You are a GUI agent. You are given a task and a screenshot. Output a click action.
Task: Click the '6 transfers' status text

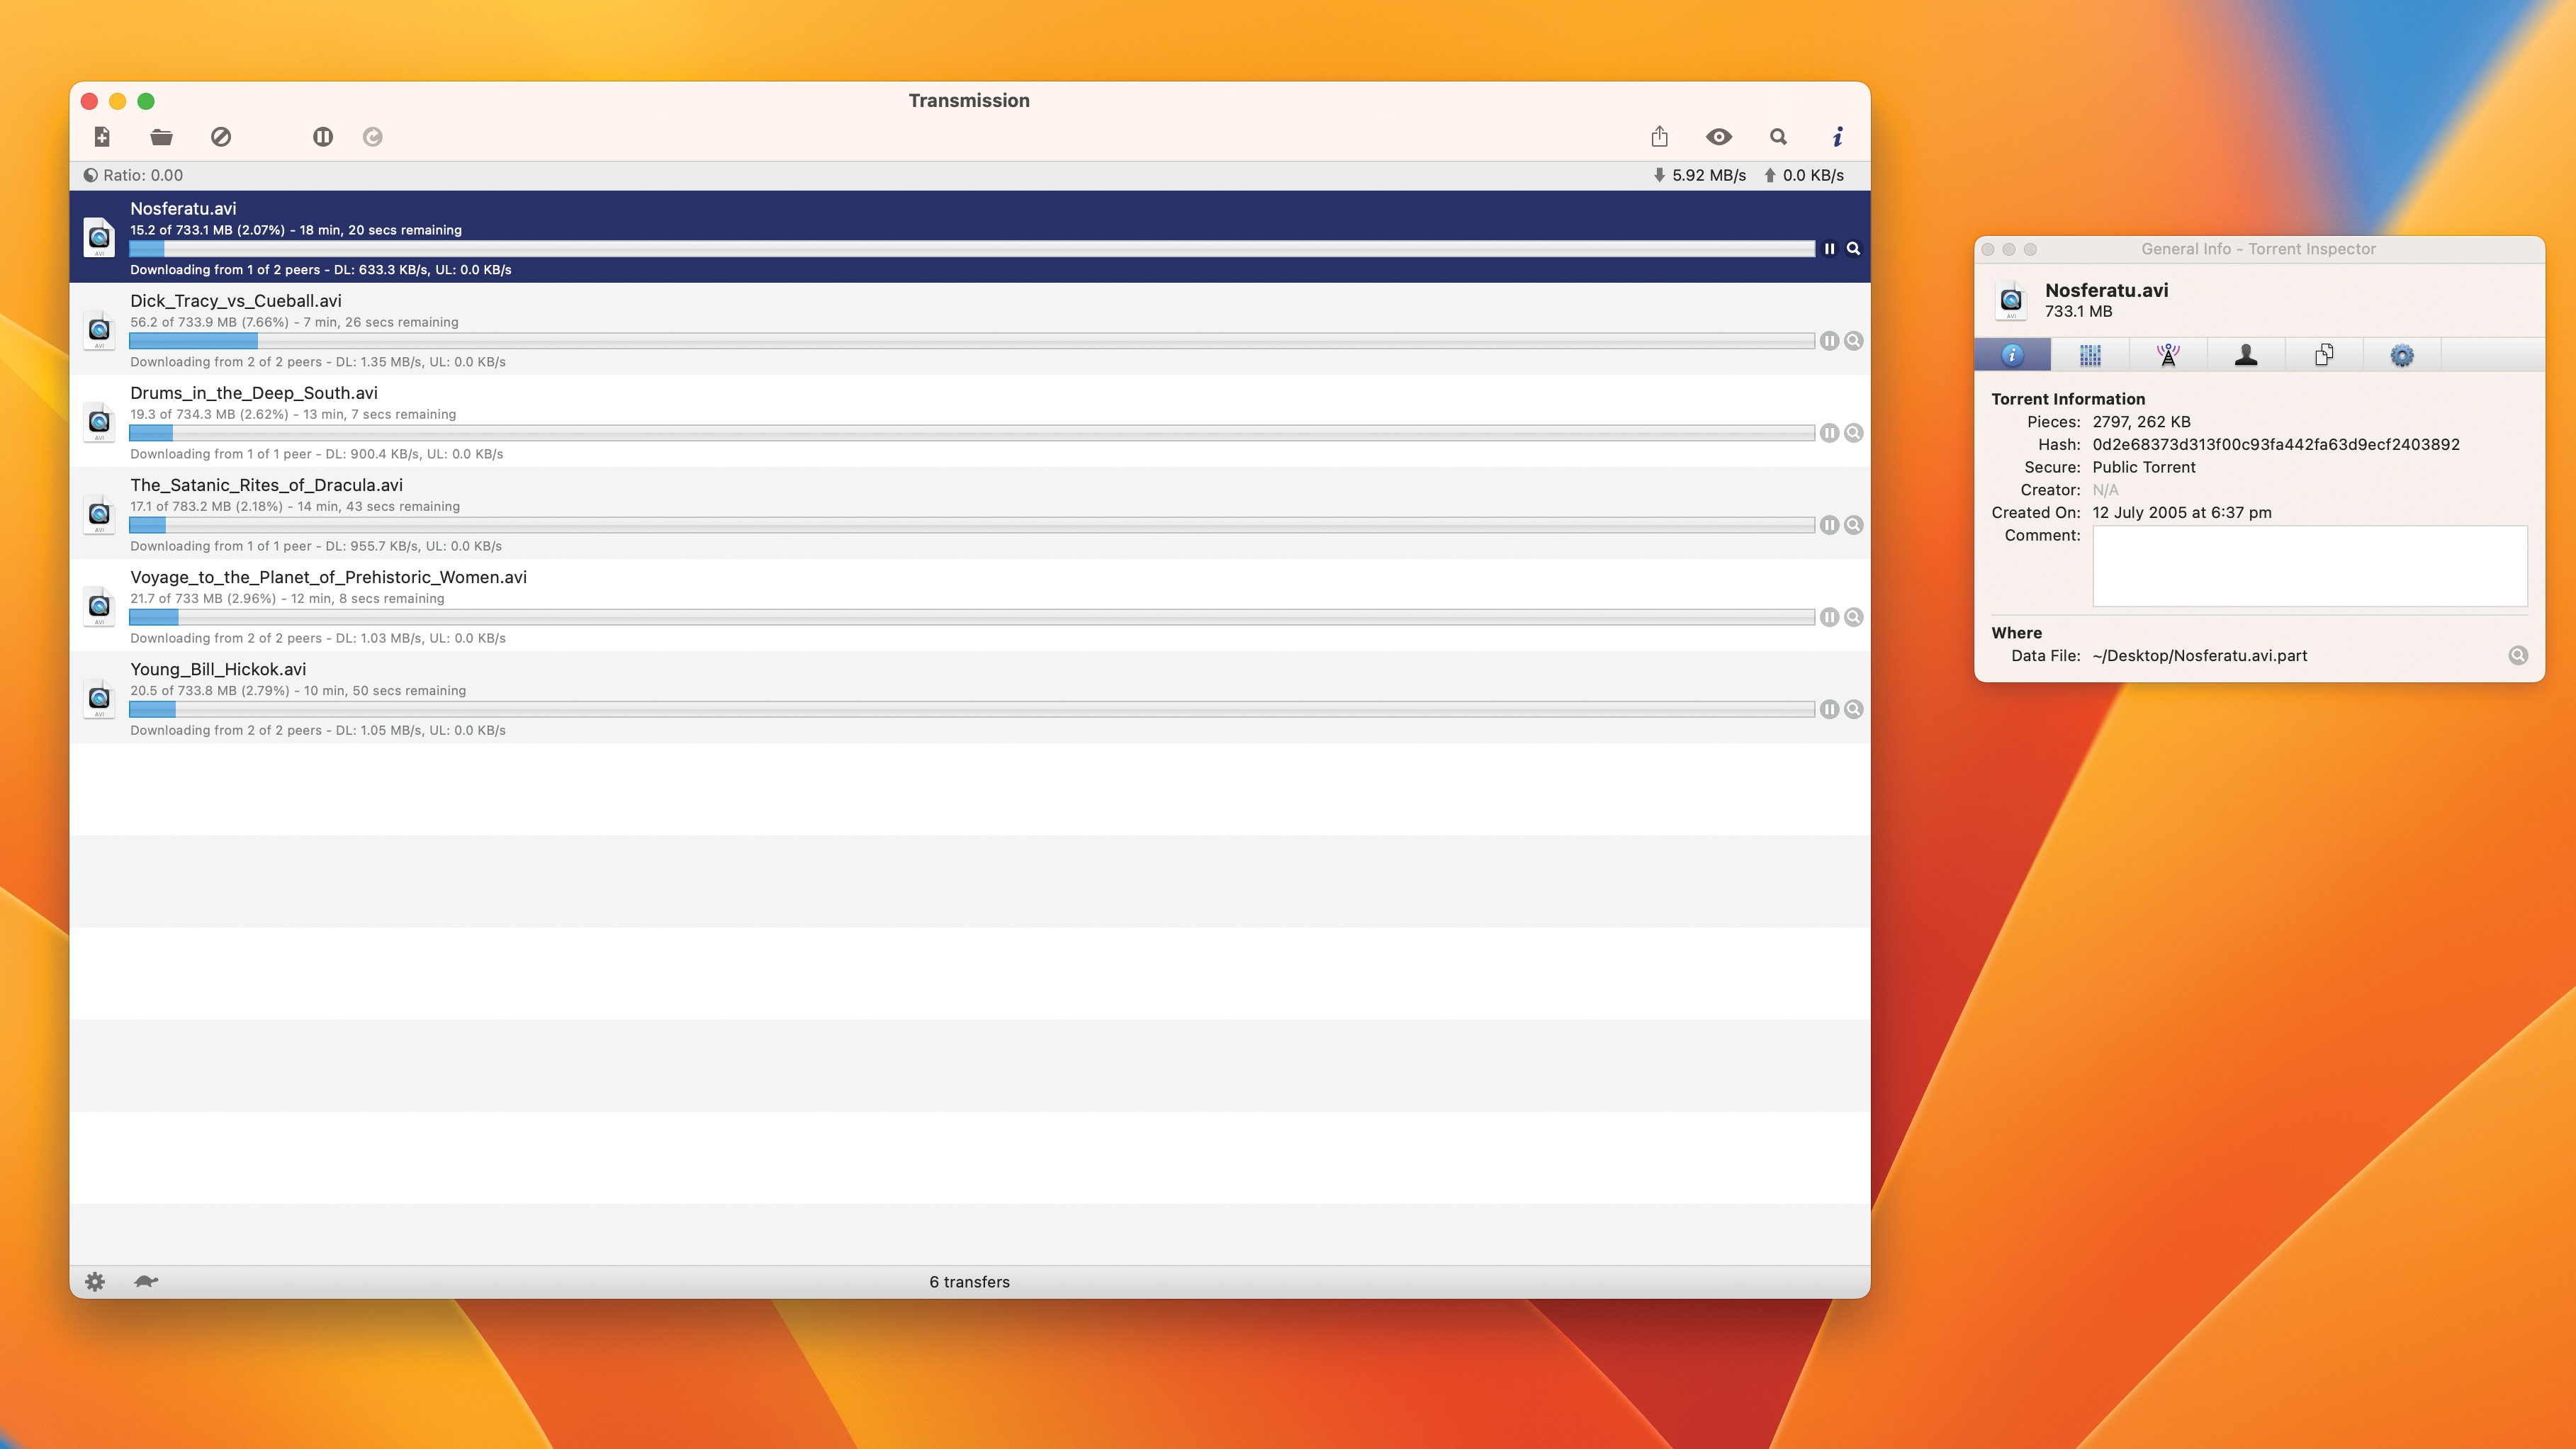click(x=969, y=1281)
